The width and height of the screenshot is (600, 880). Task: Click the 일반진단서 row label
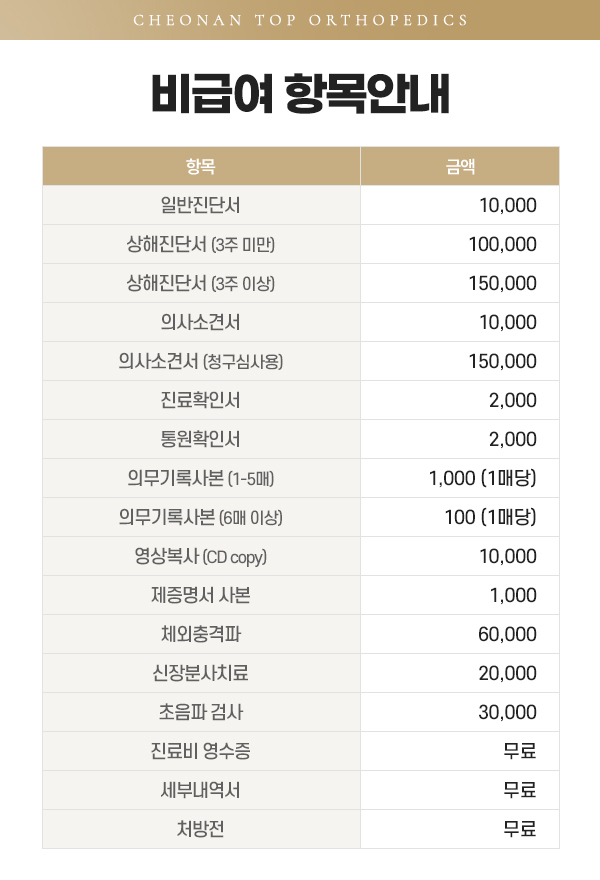click(x=201, y=205)
